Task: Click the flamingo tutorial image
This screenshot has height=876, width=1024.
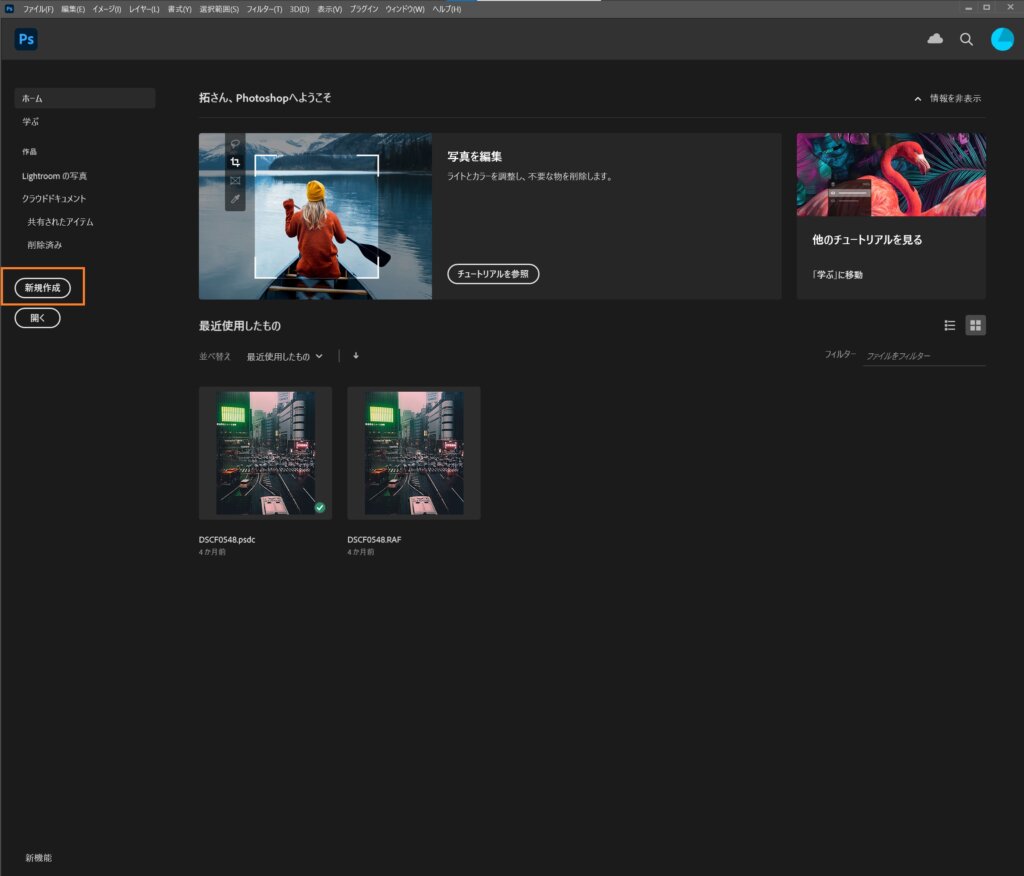Action: 891,174
